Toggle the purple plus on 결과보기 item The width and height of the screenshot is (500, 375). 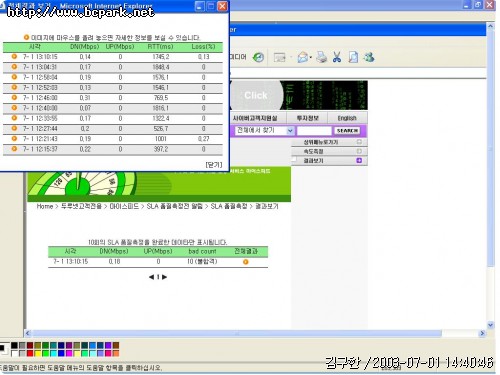[359, 161]
